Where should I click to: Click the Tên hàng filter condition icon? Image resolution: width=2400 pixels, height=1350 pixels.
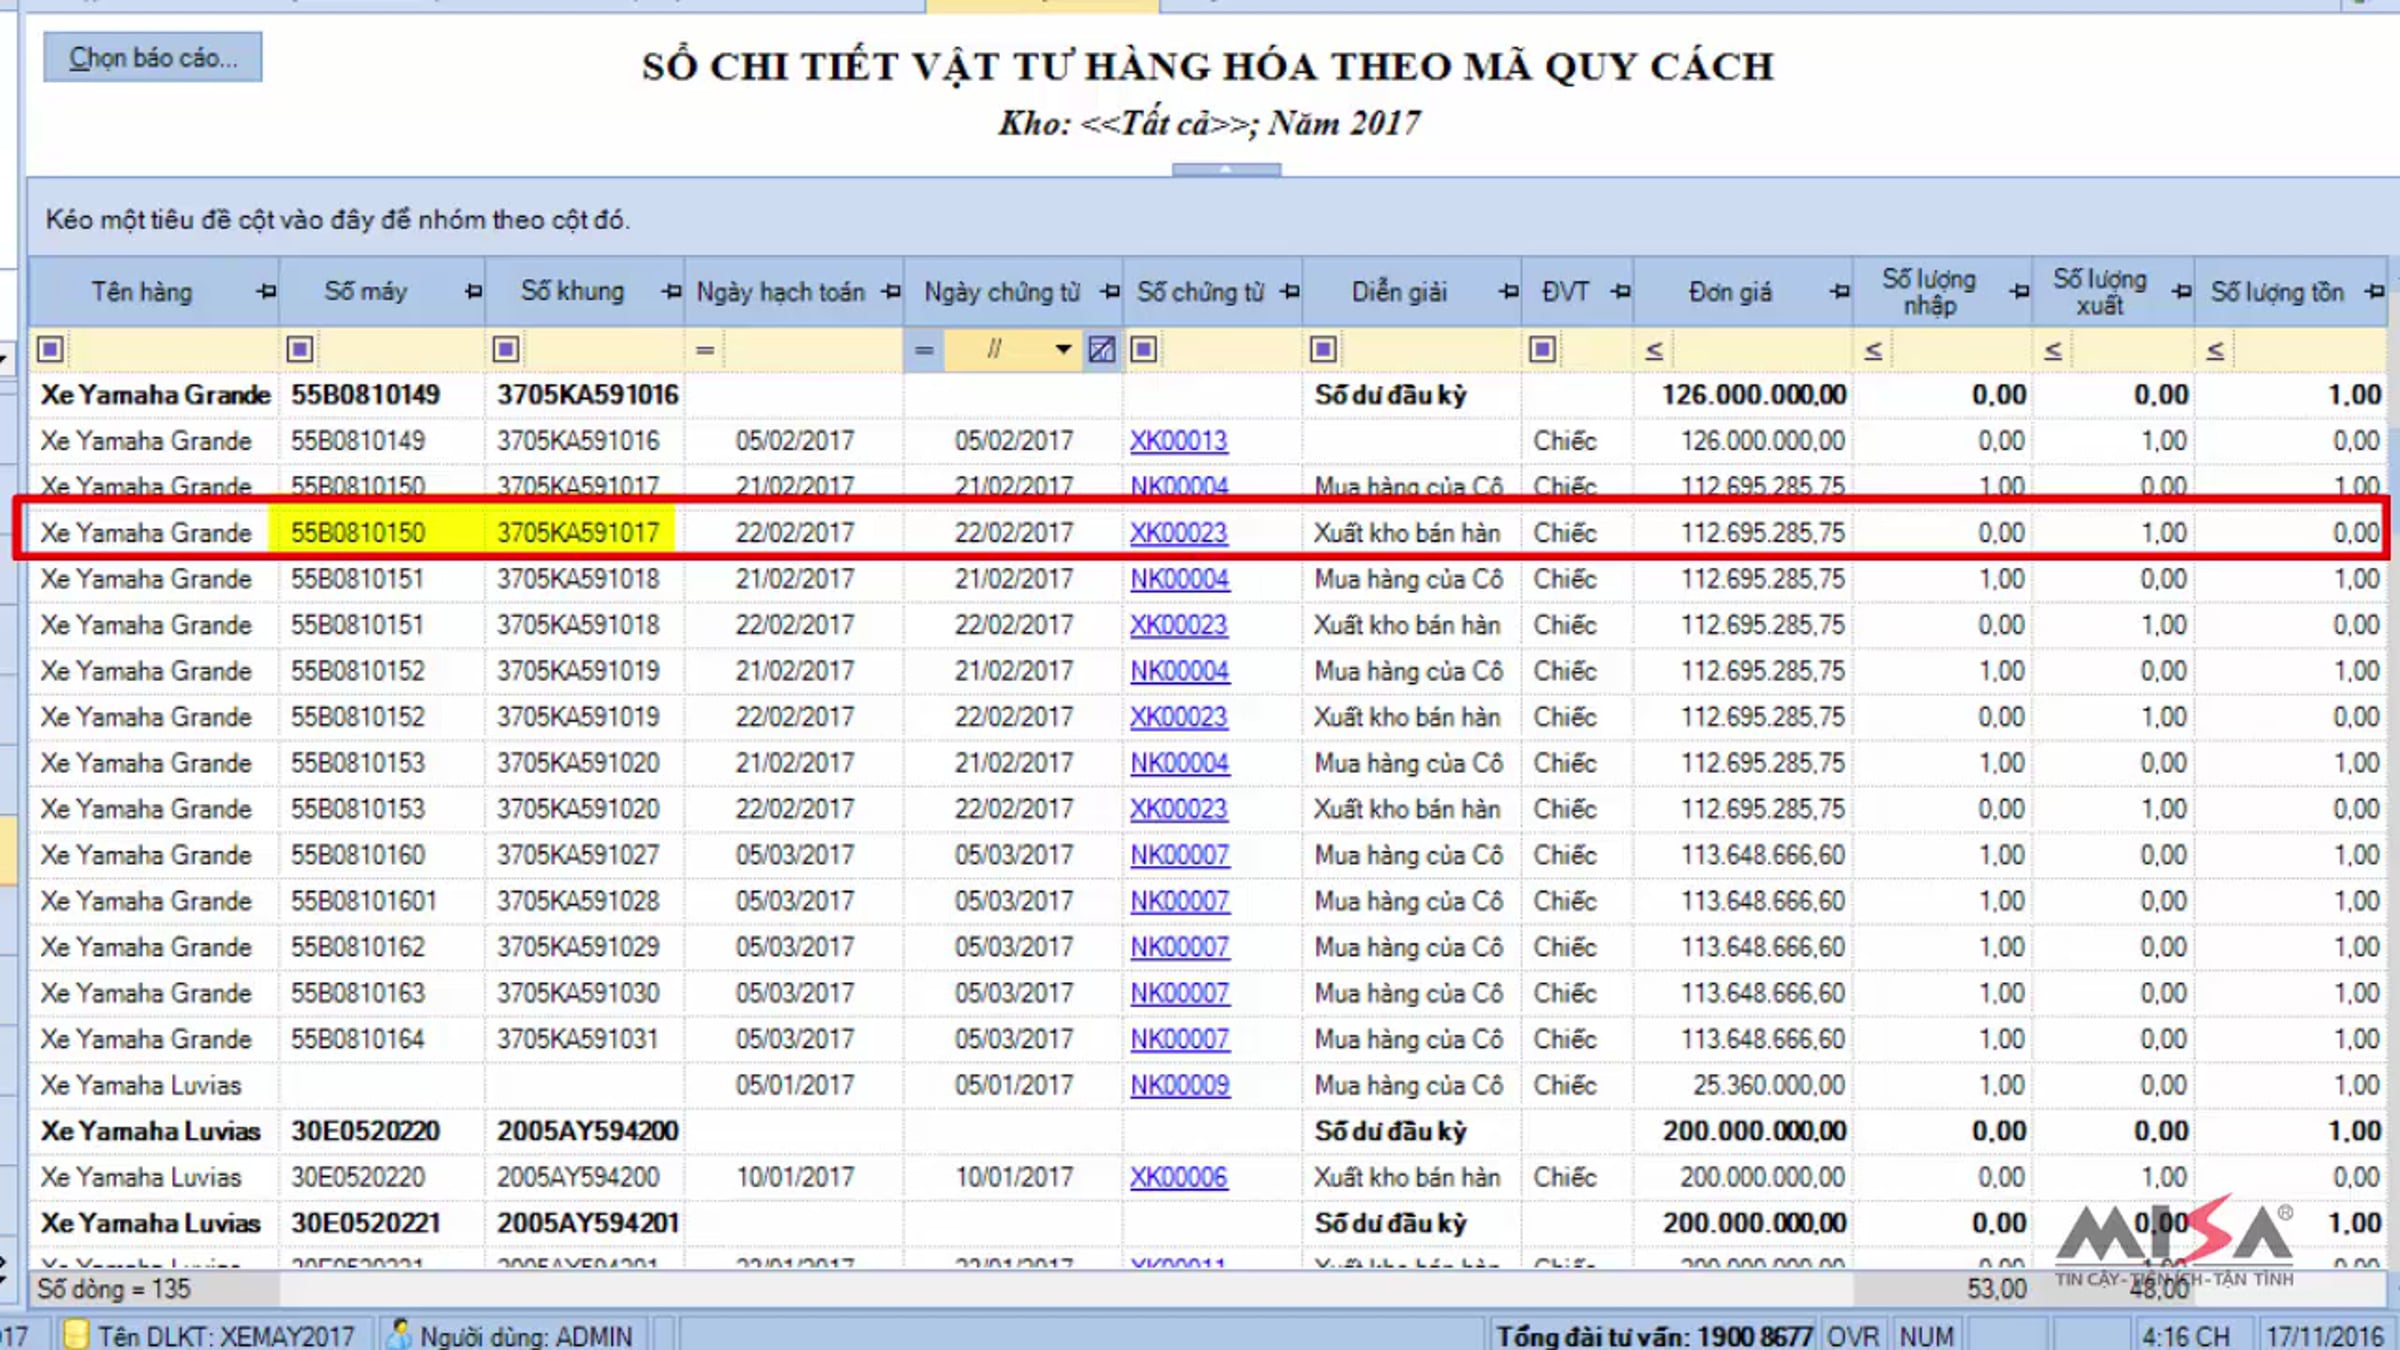click(50, 349)
